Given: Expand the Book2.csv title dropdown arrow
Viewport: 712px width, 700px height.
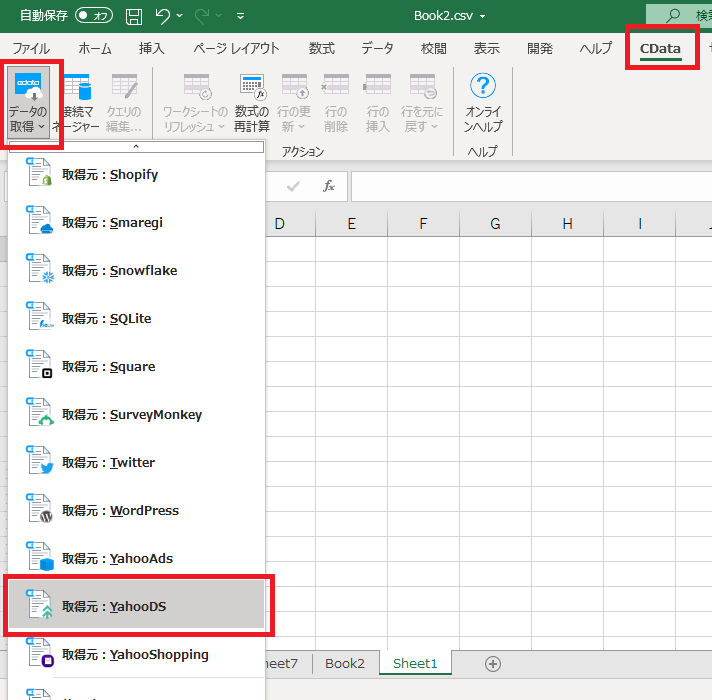Looking at the screenshot, I should 482,16.
